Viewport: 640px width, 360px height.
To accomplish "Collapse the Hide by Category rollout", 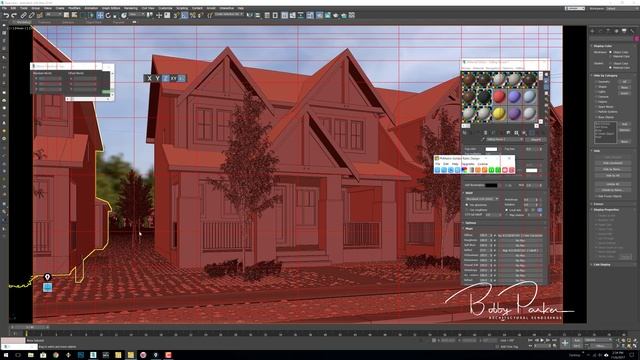I will point(605,76).
